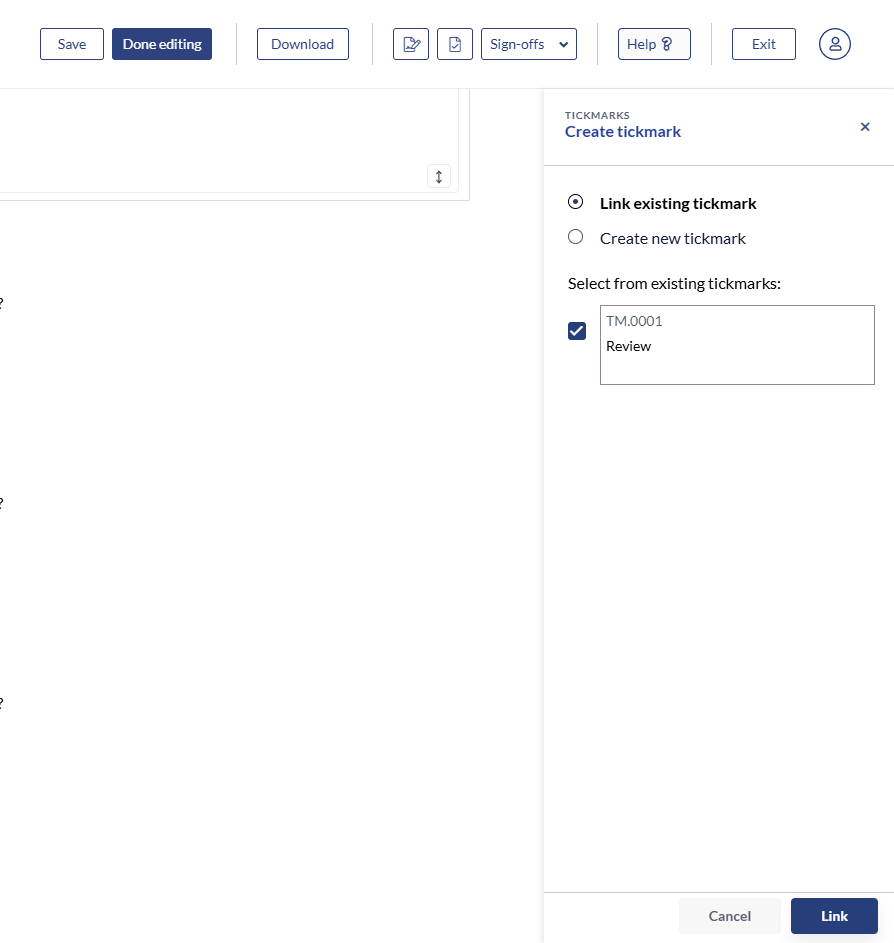Image resolution: width=894 pixels, height=943 pixels.
Task: Exit the editor
Action: click(x=763, y=44)
